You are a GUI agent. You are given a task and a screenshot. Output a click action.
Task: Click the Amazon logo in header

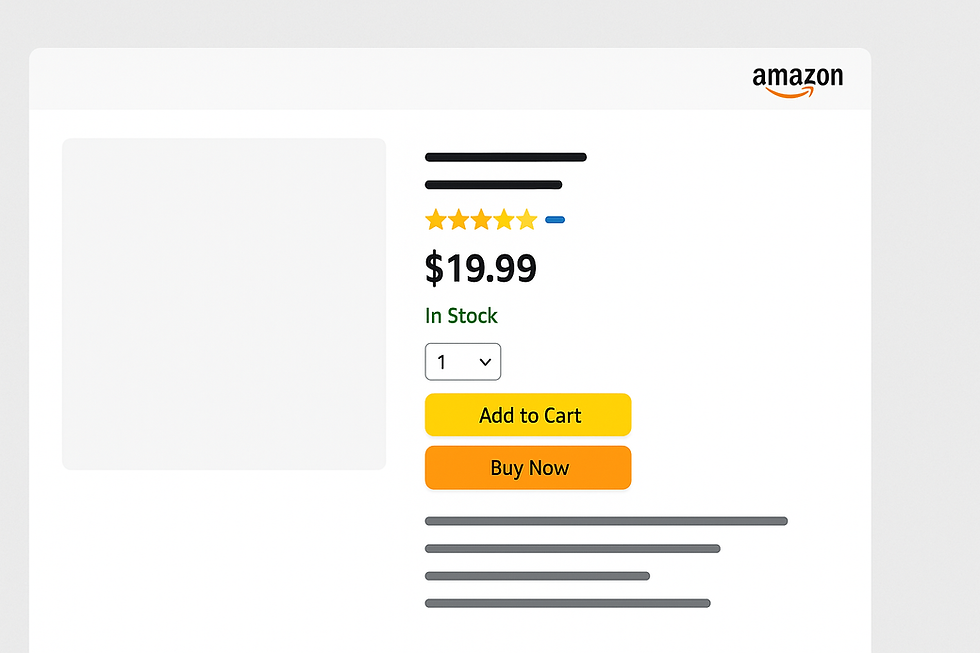[798, 82]
